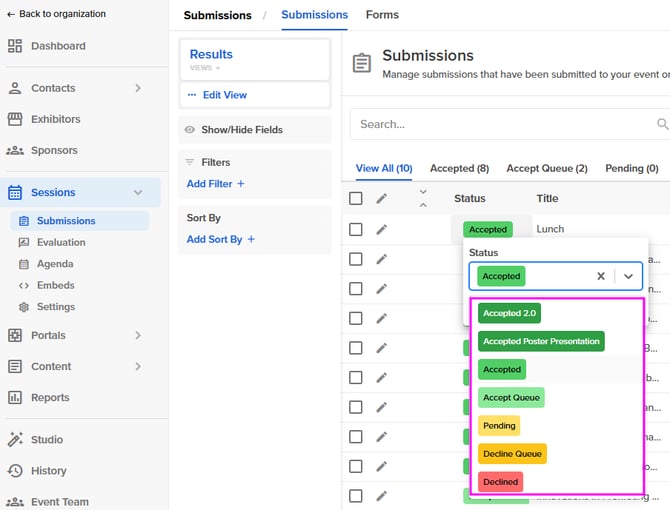Click pencil edit icon for Lunch row

(381, 229)
